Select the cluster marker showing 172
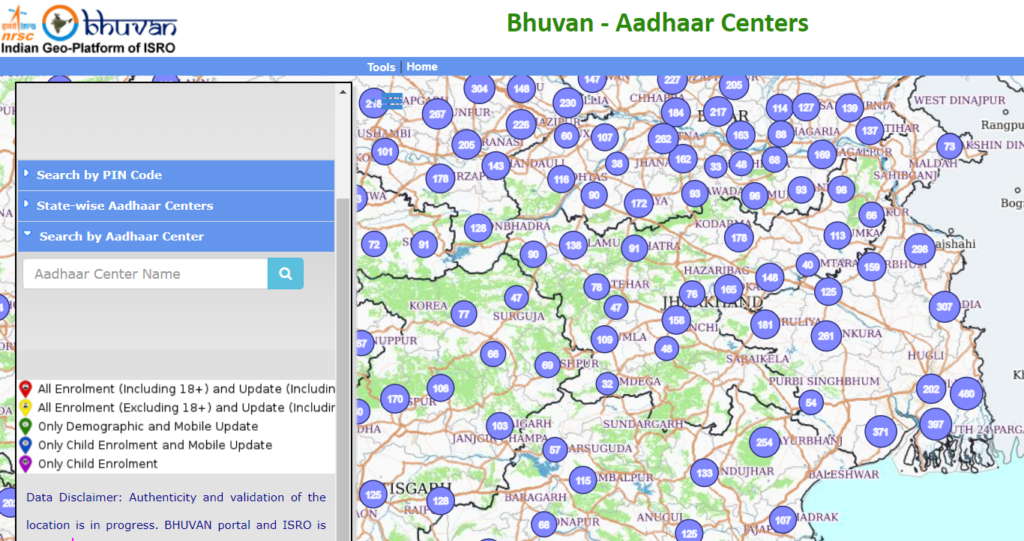 [x=639, y=203]
